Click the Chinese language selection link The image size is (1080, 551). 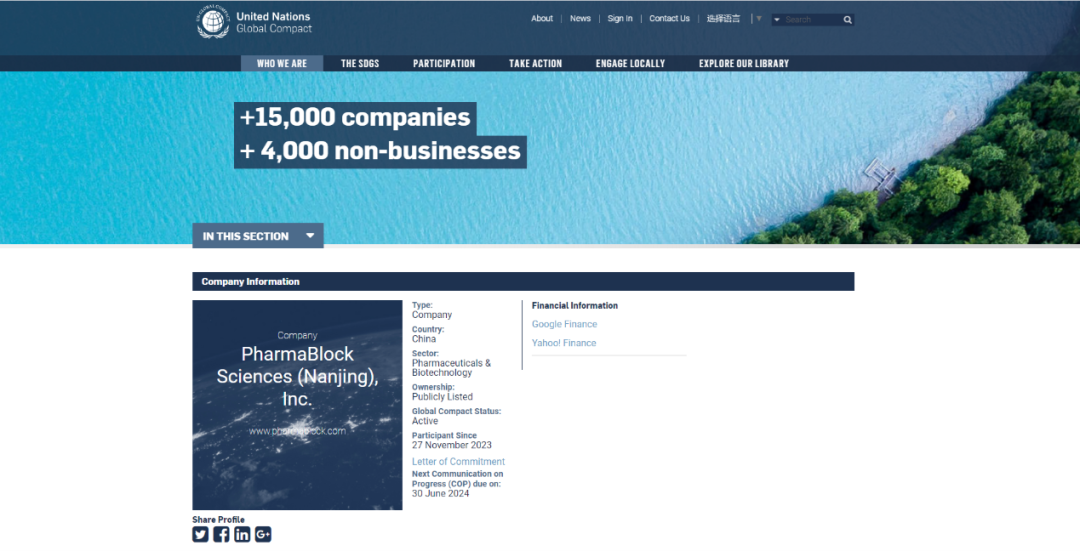(x=723, y=19)
